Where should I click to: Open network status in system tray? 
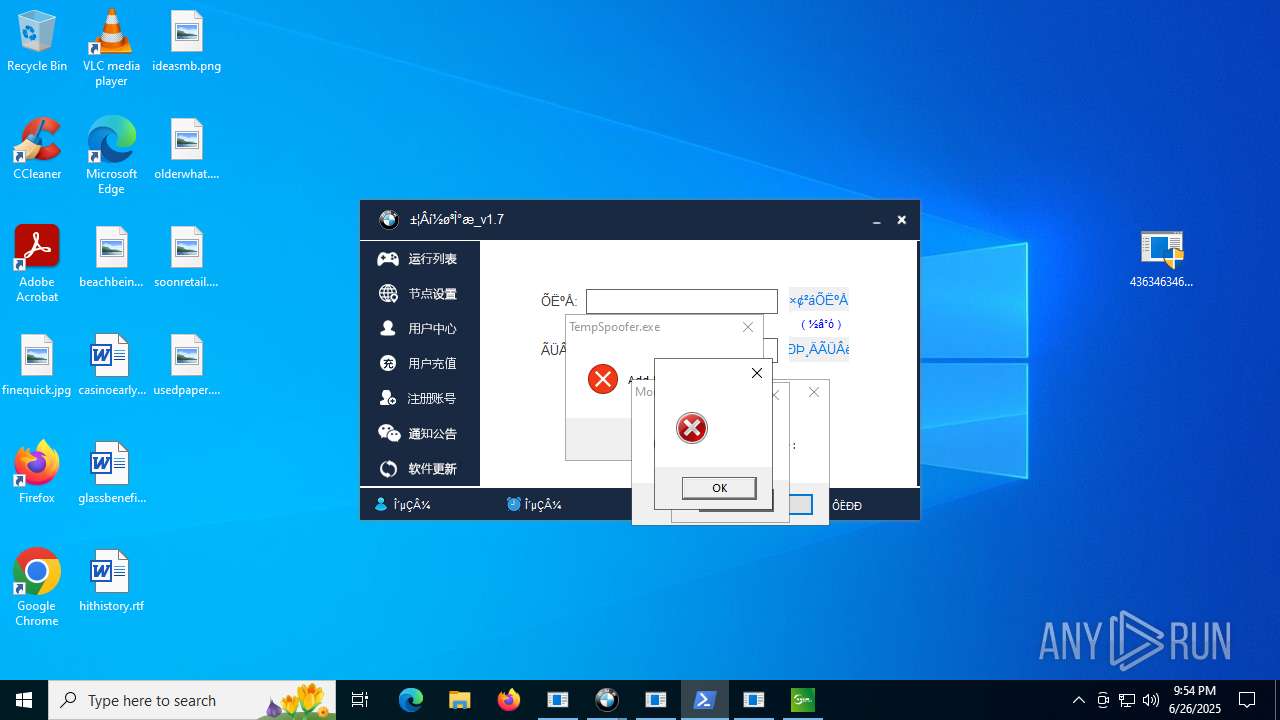tap(1127, 700)
